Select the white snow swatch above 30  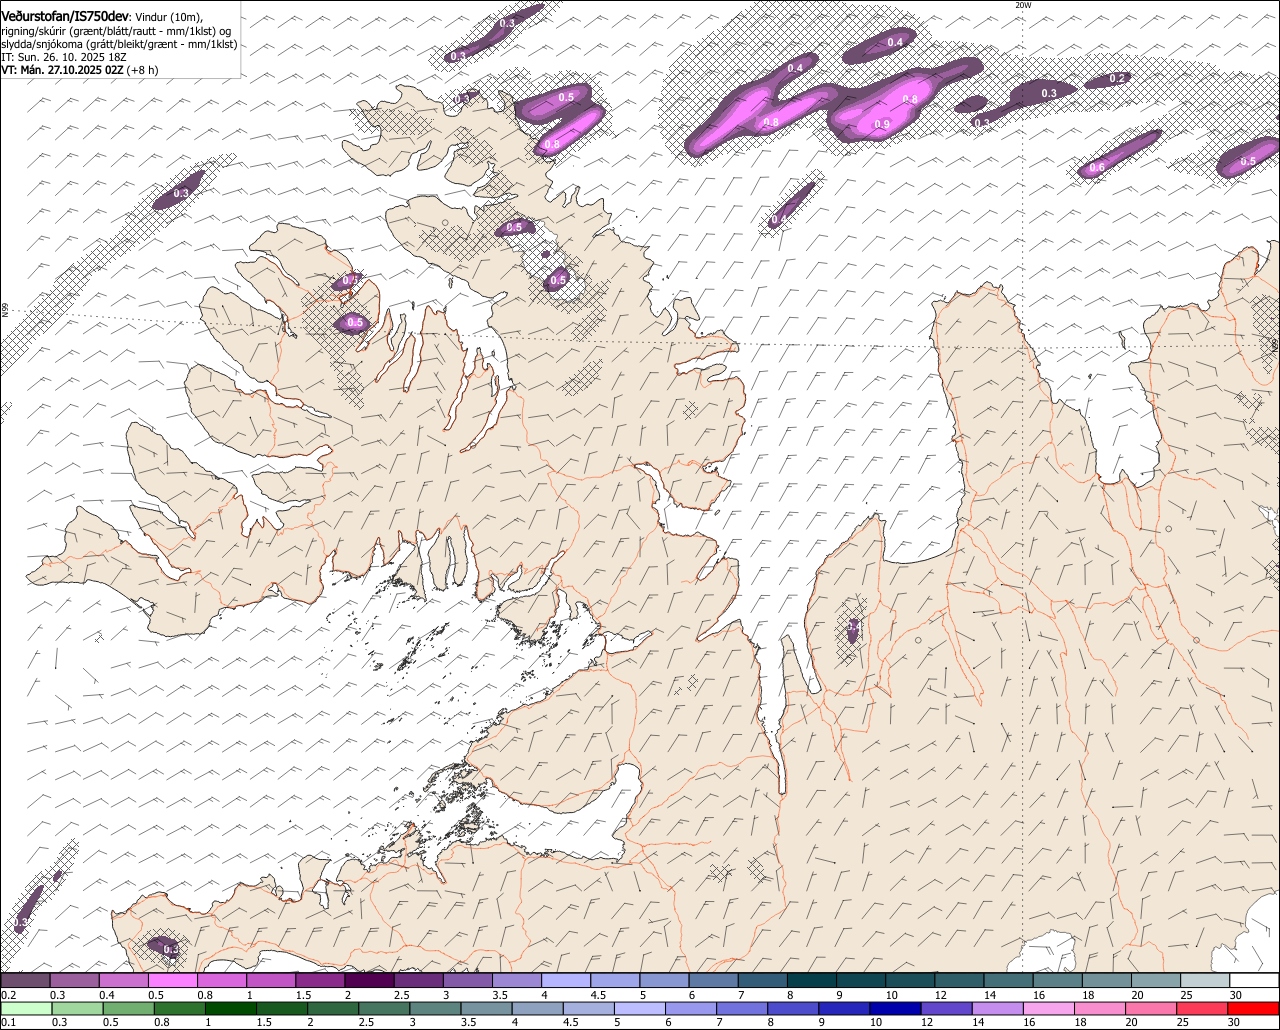(x=1255, y=980)
